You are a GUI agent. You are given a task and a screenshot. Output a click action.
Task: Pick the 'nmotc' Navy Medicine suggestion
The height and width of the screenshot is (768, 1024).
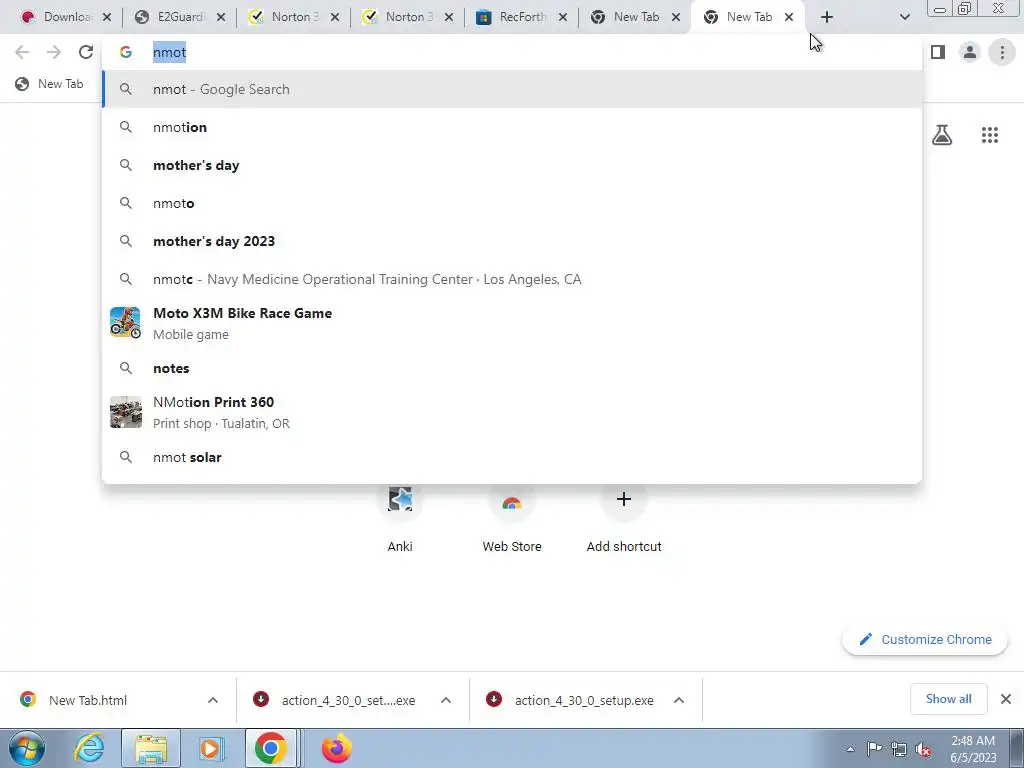coord(512,280)
